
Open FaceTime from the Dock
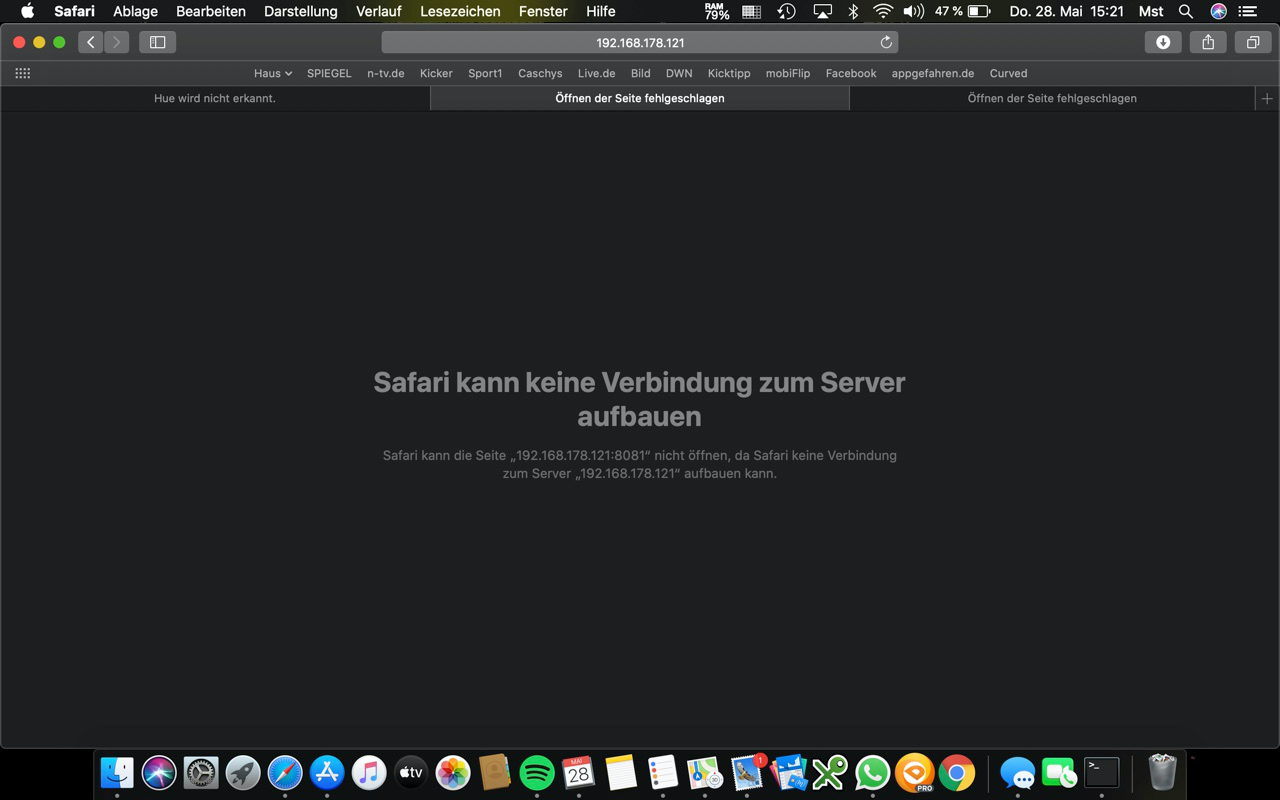(x=1060, y=773)
